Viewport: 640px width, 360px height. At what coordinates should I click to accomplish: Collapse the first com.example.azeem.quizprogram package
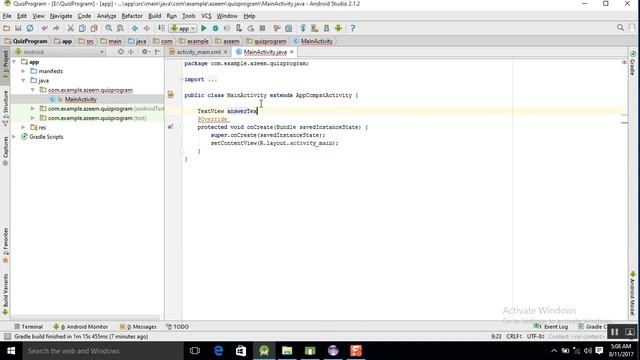33,90
